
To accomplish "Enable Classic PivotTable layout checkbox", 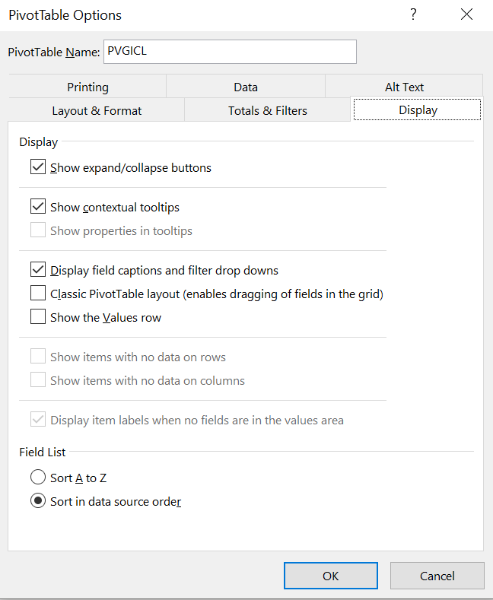I will [x=38, y=293].
